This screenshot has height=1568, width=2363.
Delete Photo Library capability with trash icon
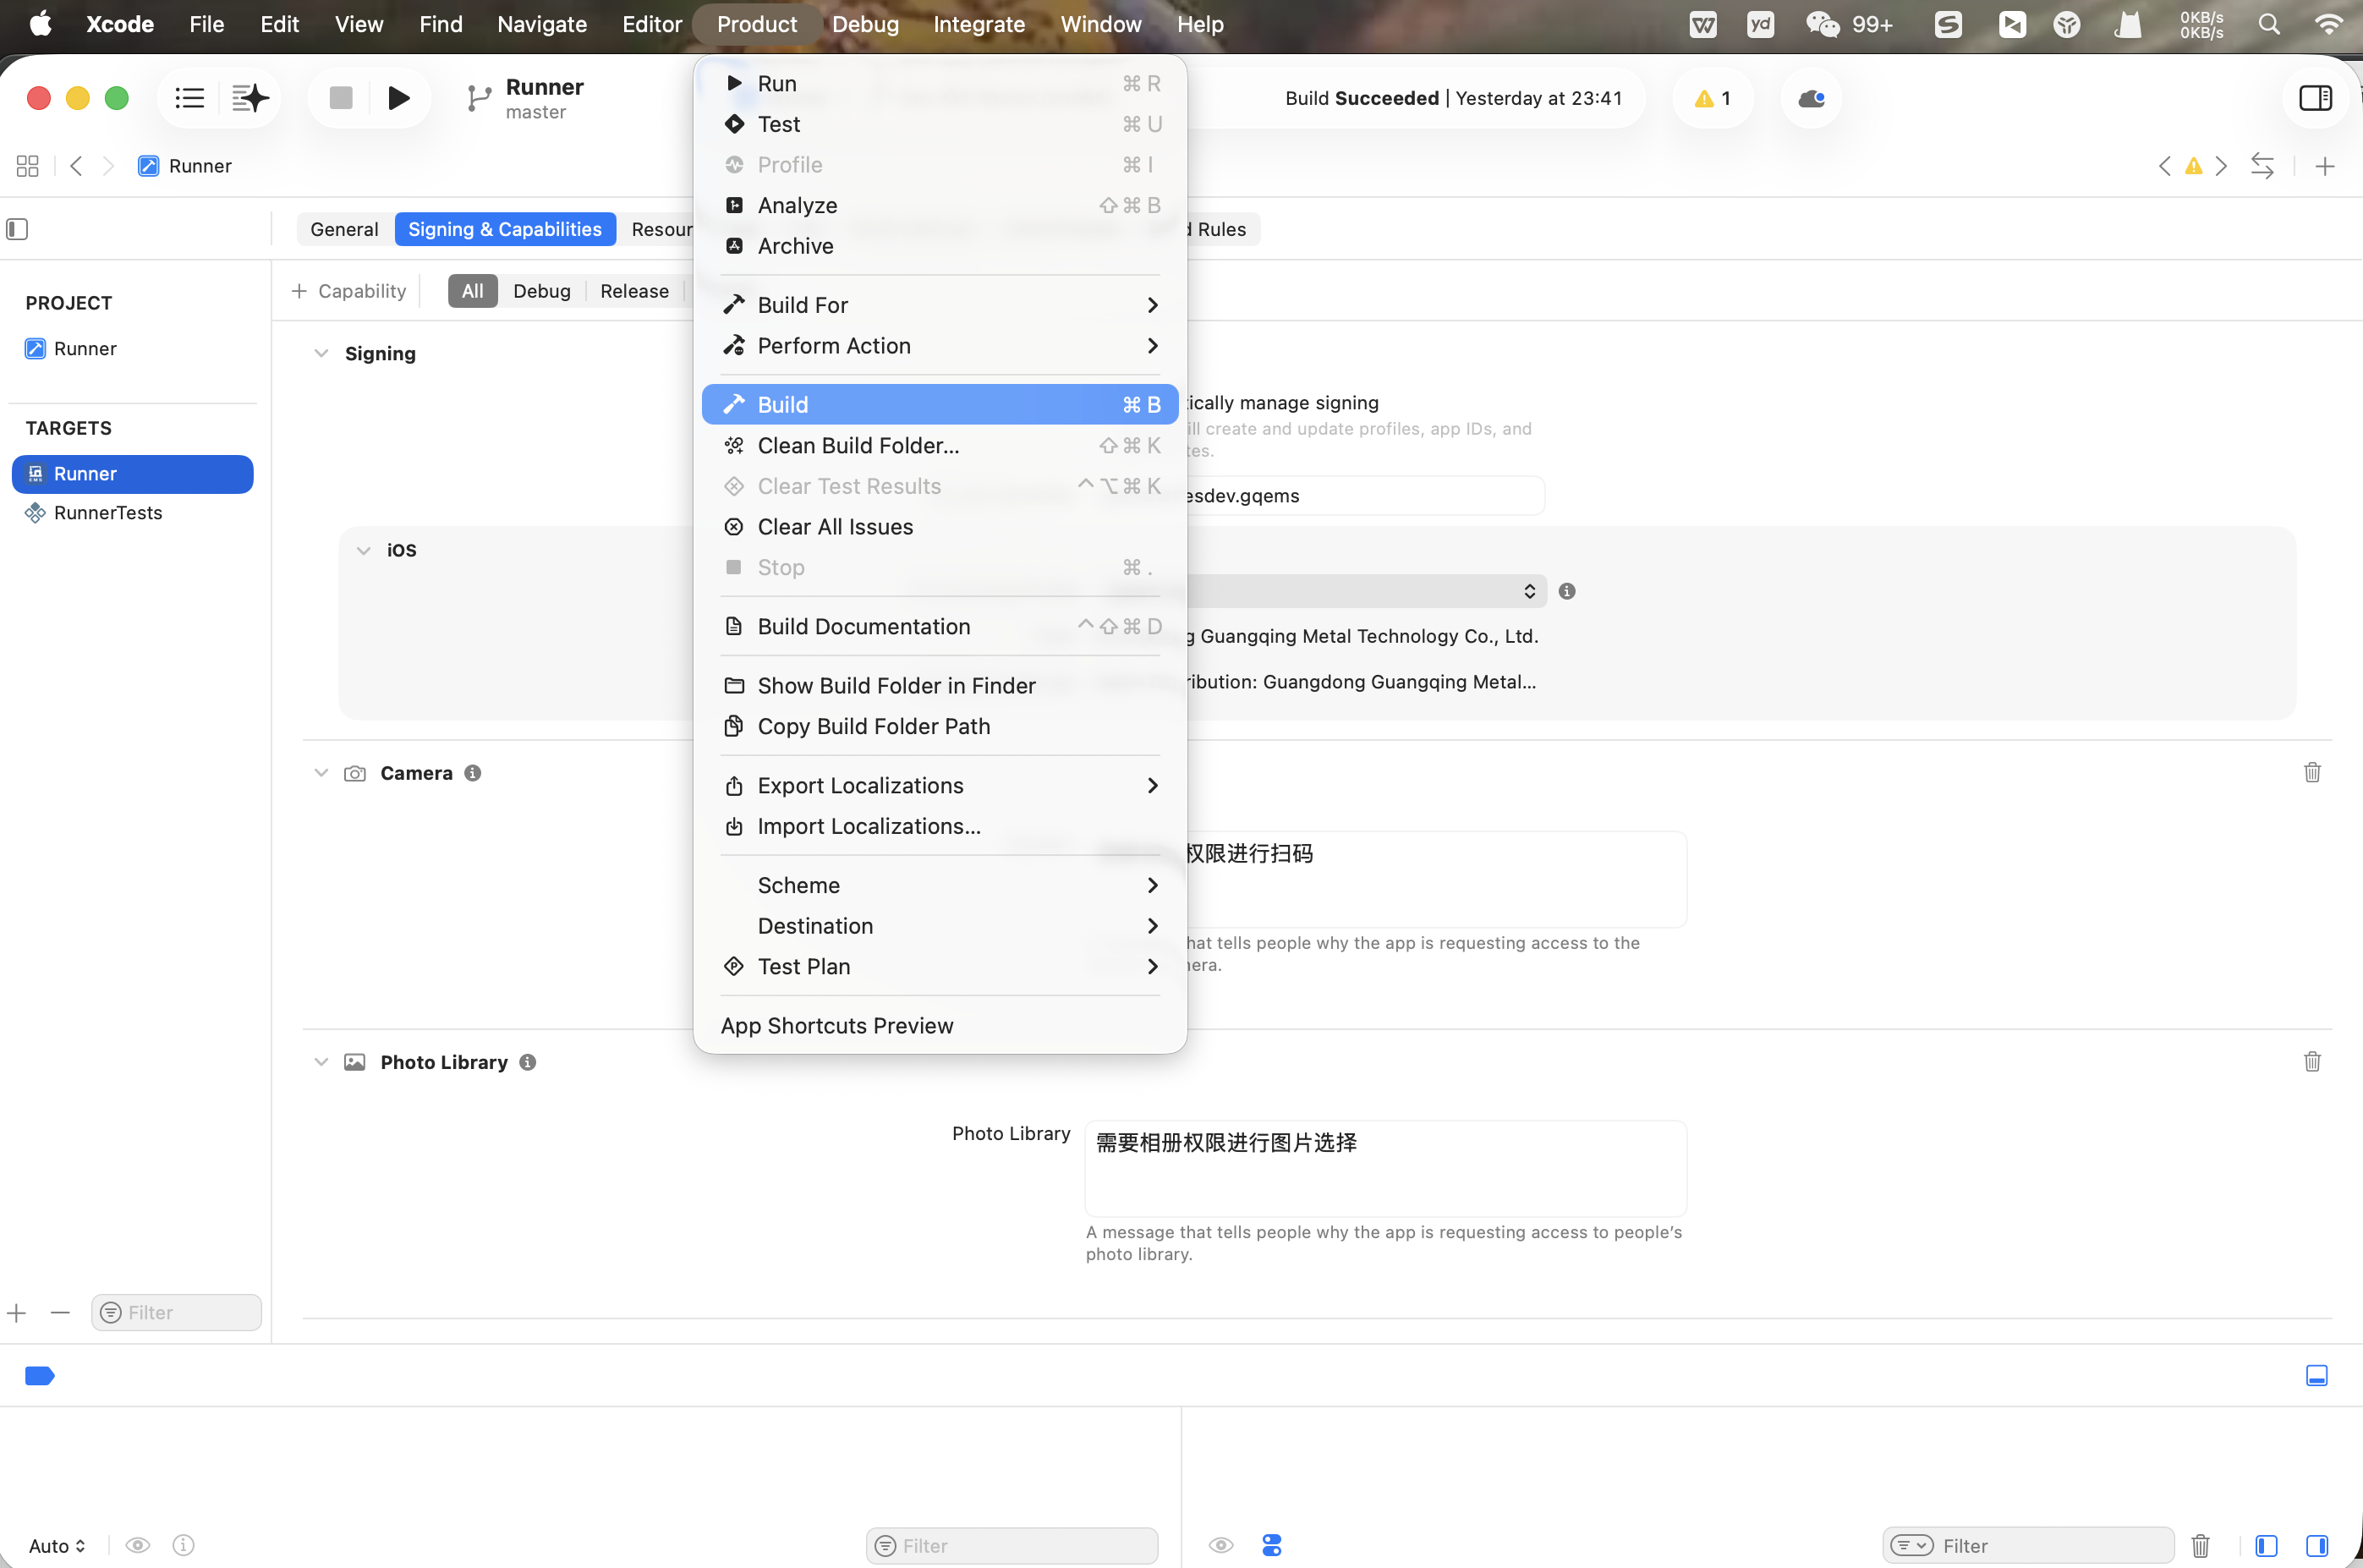pos(2311,1061)
